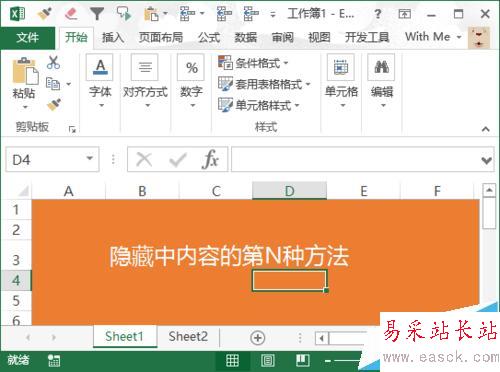
Task: Open 单元格样式 cell styles dropdown
Action: 259,105
